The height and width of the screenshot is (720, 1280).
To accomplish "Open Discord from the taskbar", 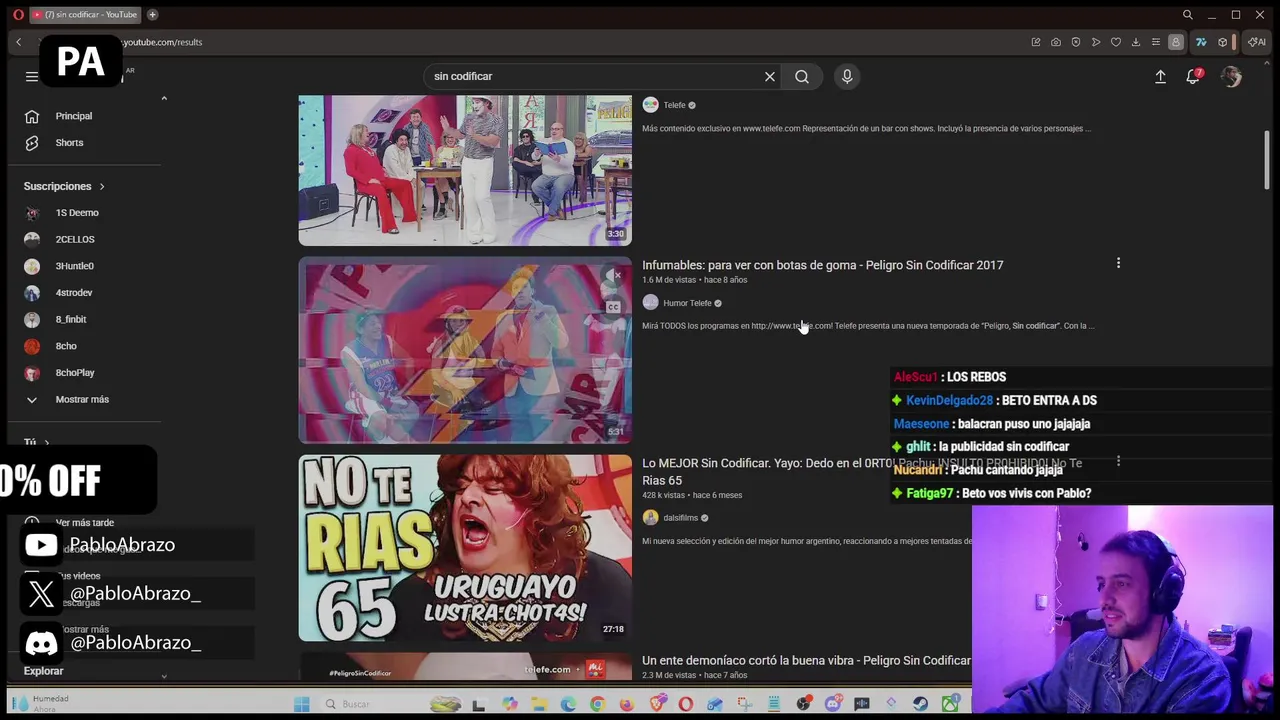I will tap(833, 704).
